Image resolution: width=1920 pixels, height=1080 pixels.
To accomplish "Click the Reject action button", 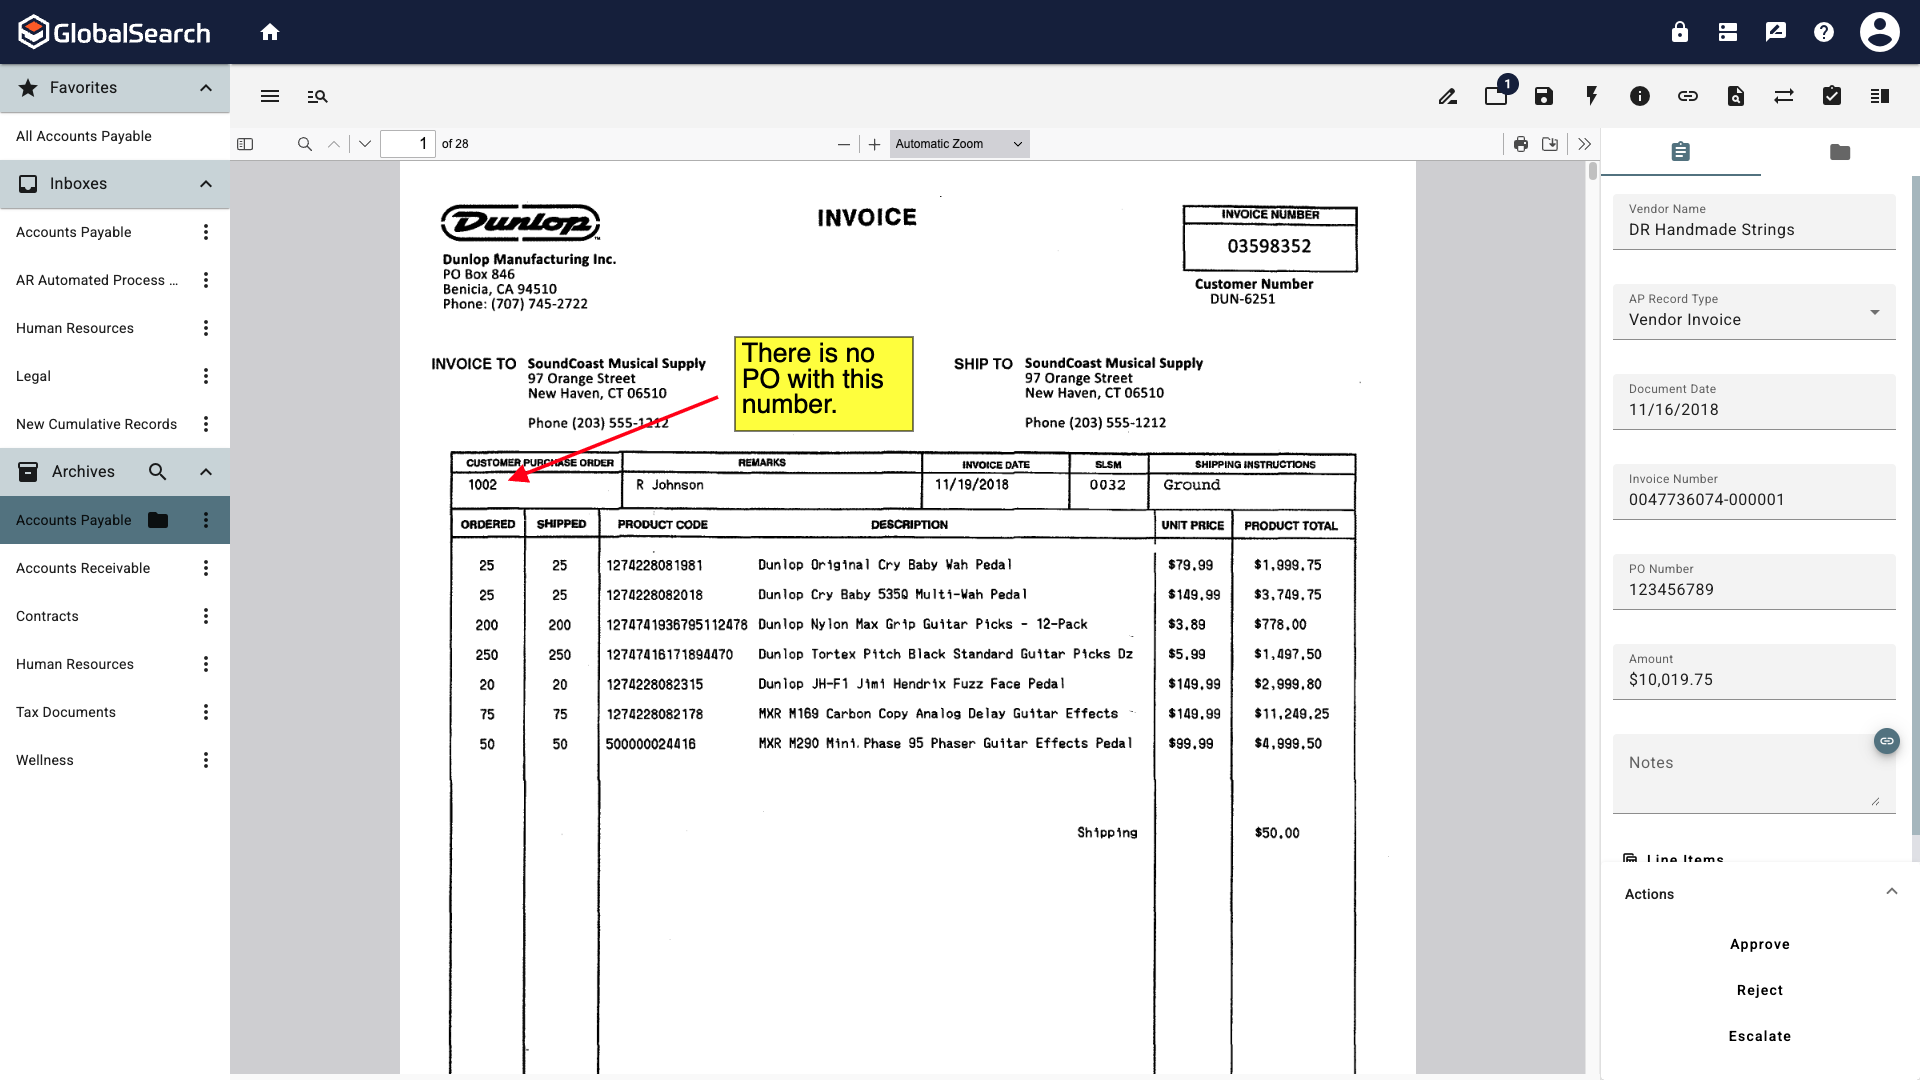I will tap(1759, 990).
